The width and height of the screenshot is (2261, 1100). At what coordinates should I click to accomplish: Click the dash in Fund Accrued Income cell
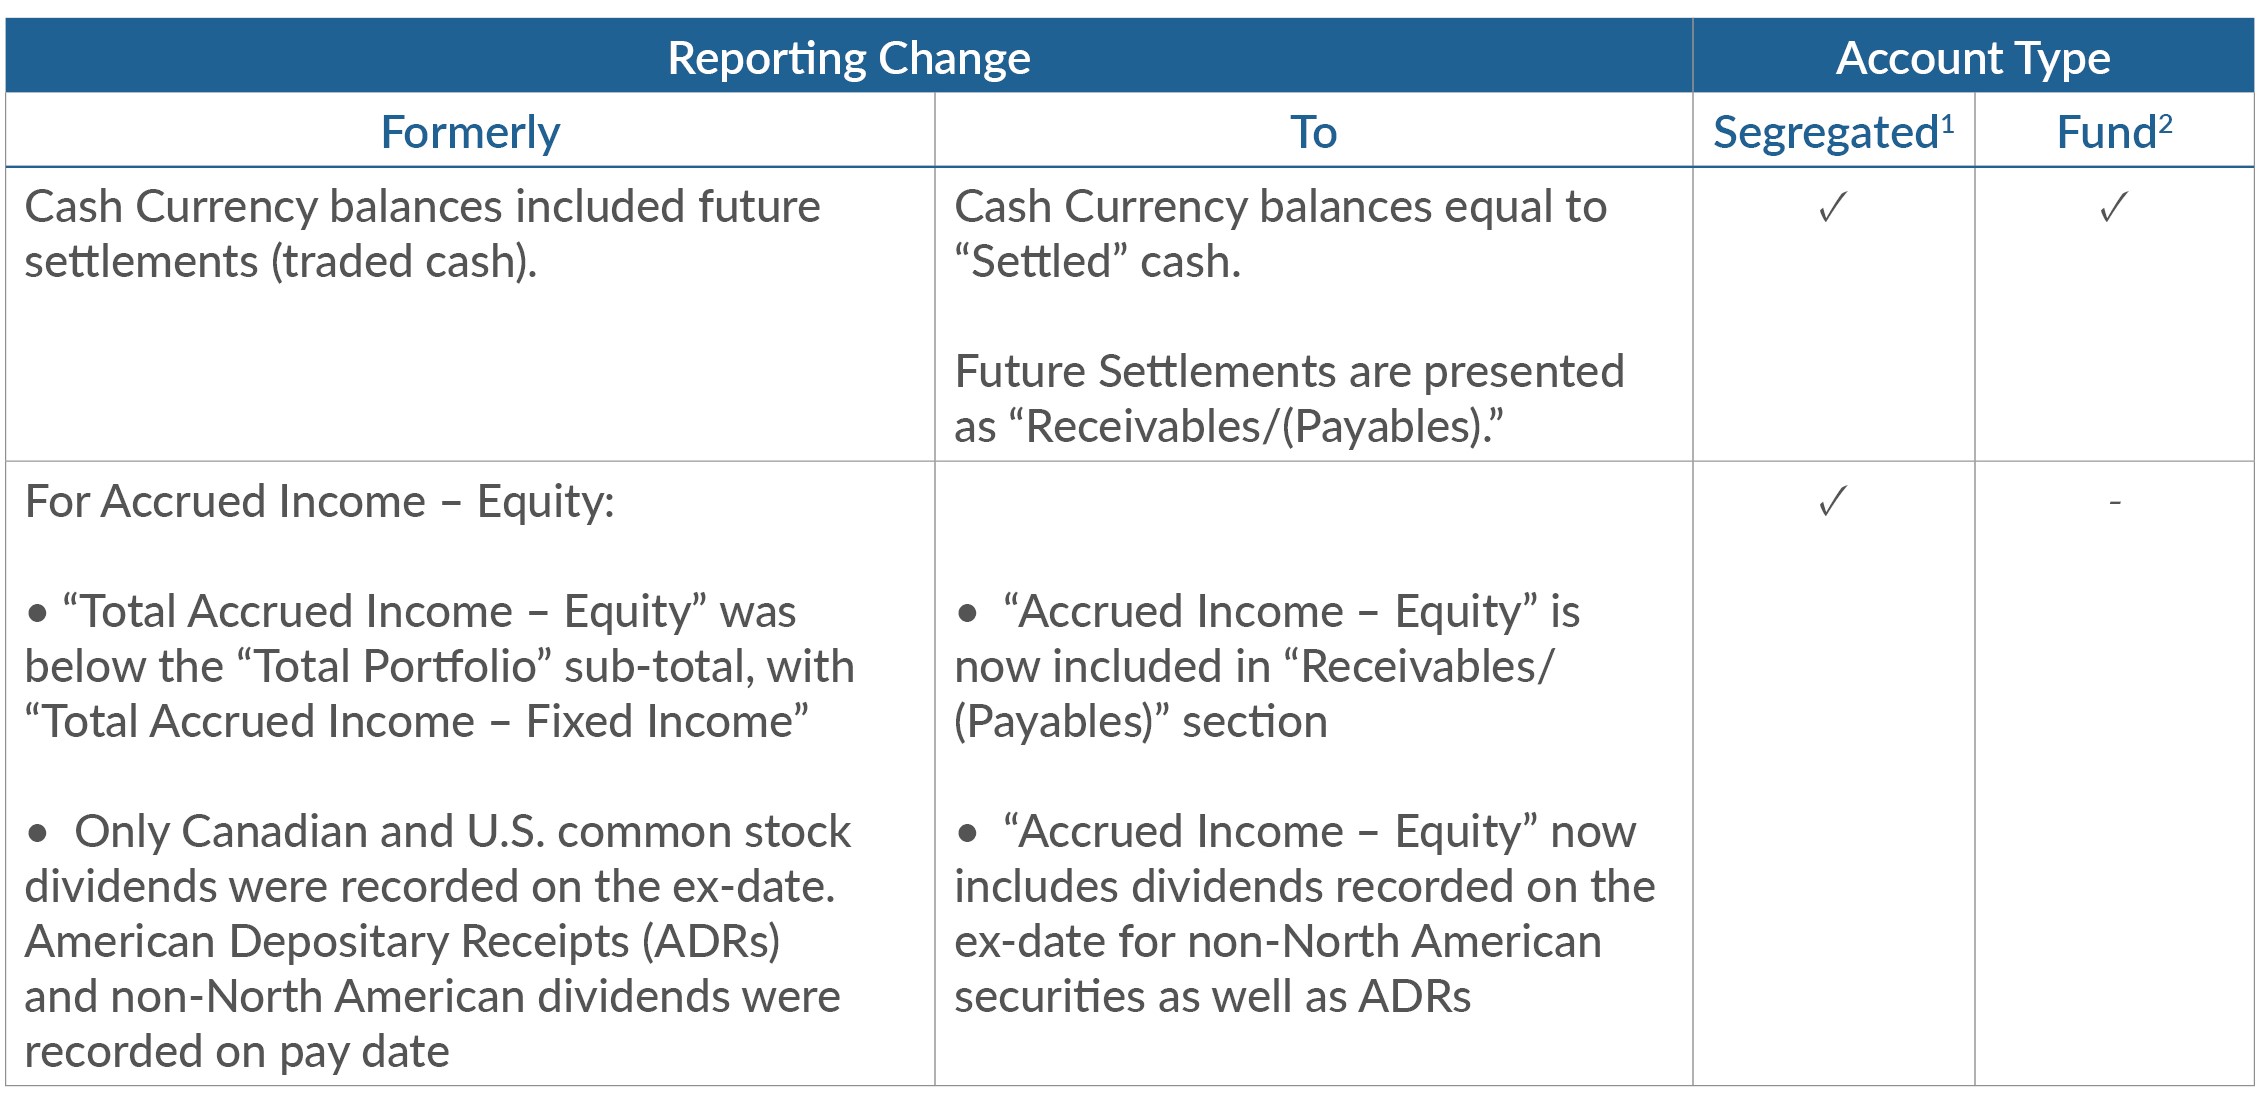(2114, 502)
